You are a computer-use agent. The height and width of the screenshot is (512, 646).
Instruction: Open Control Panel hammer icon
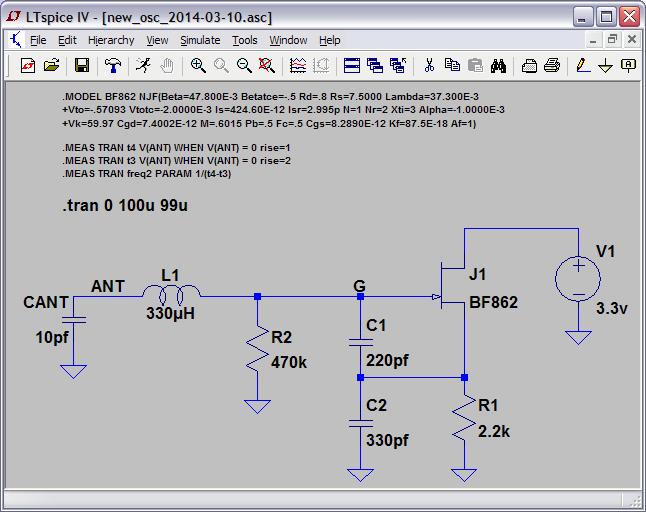point(113,65)
